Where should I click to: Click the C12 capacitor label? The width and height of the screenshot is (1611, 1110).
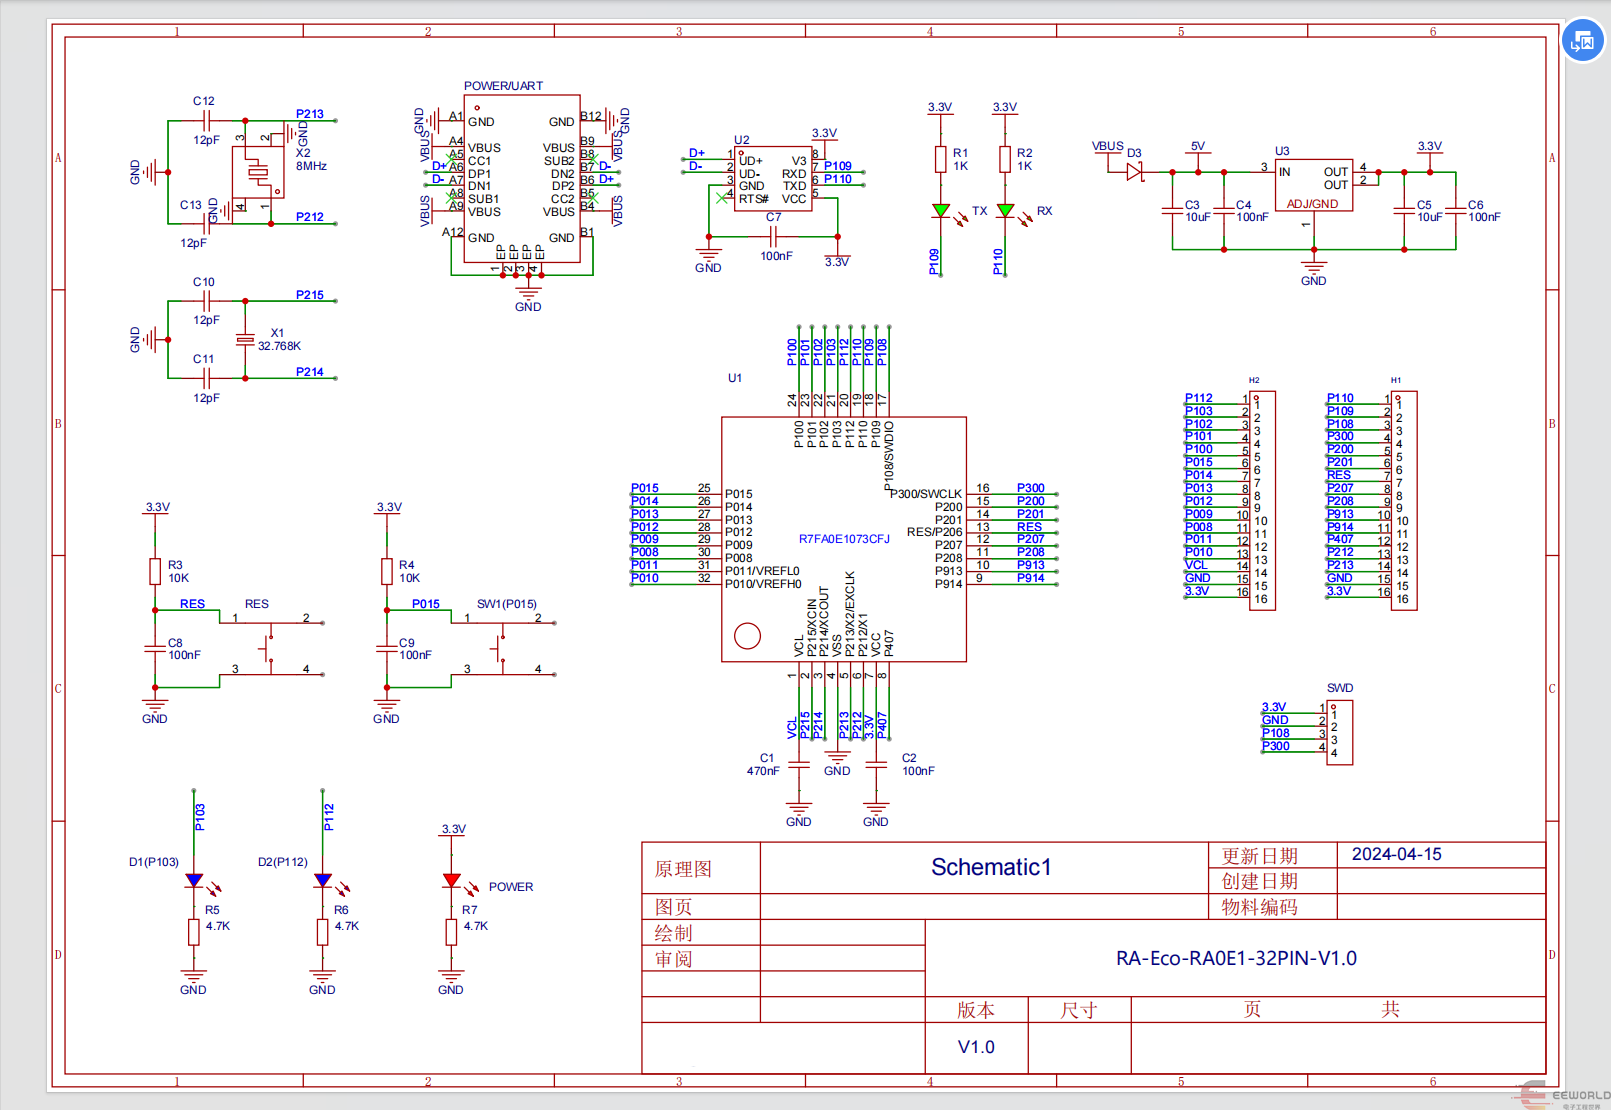pyautogui.click(x=204, y=101)
